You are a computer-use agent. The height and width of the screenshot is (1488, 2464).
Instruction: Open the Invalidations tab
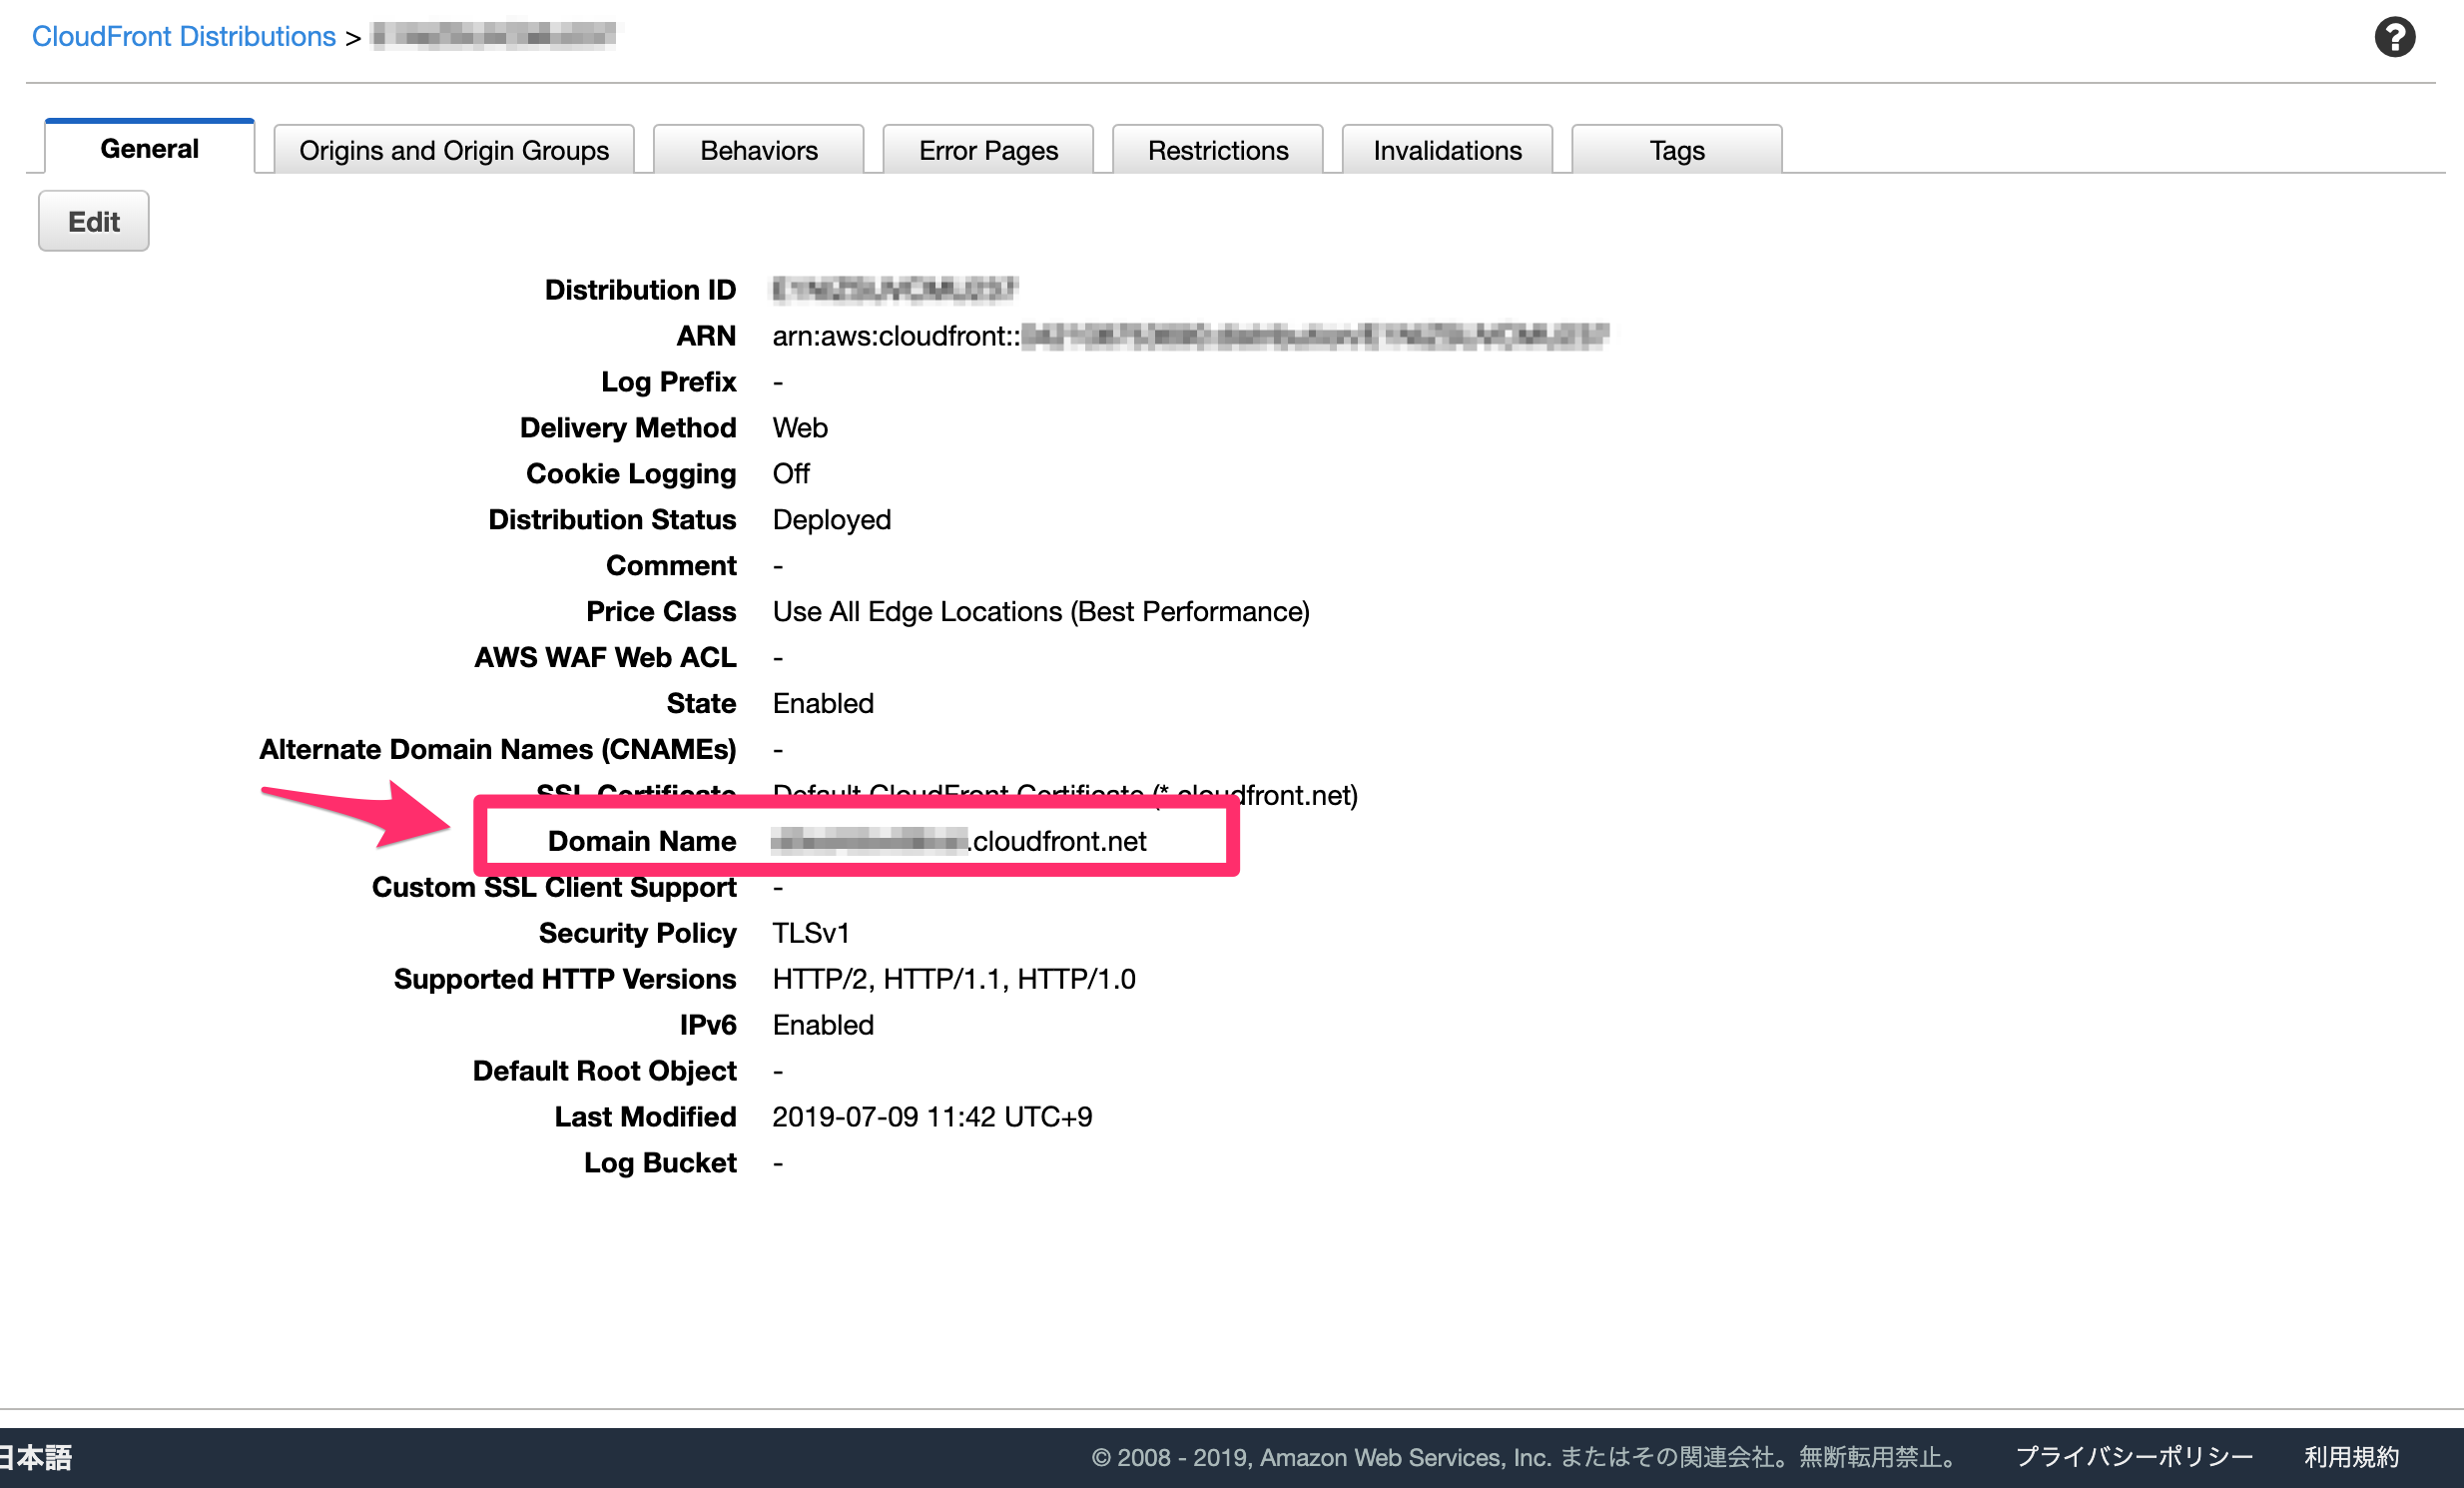(1447, 150)
